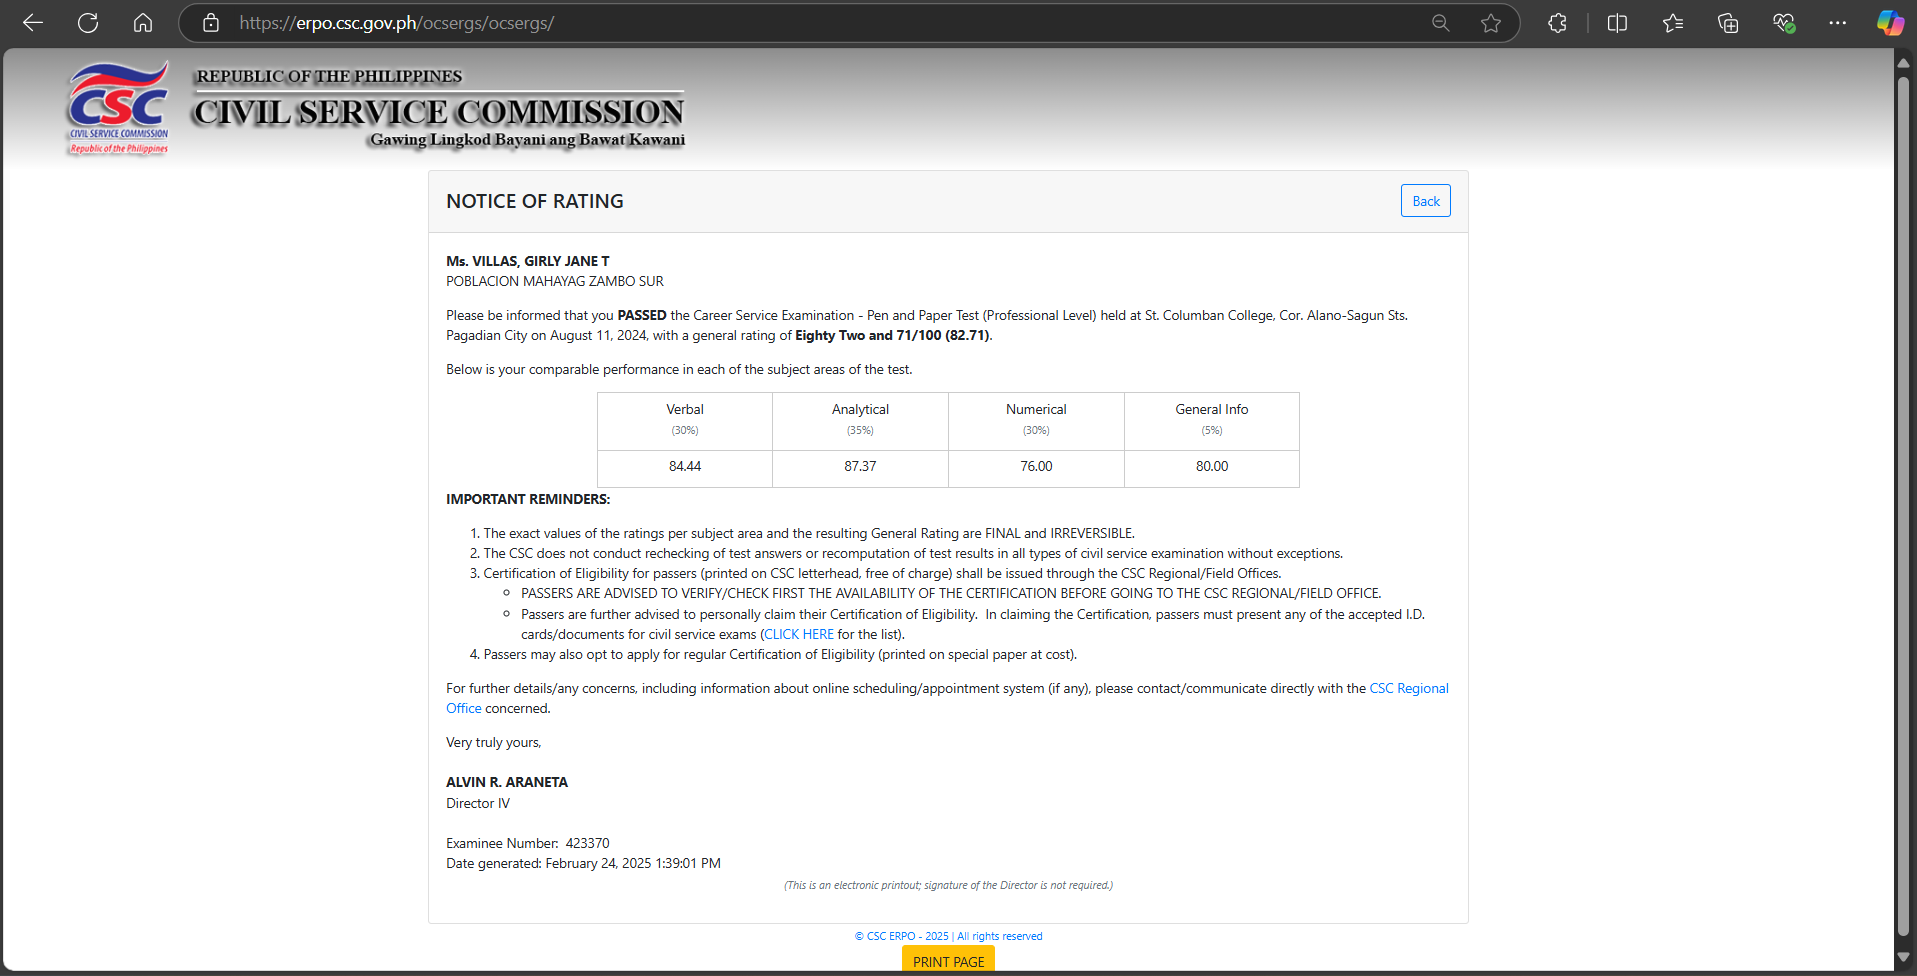Click the Numerical score 76.00
This screenshot has height=976, width=1917.
[x=1036, y=466]
